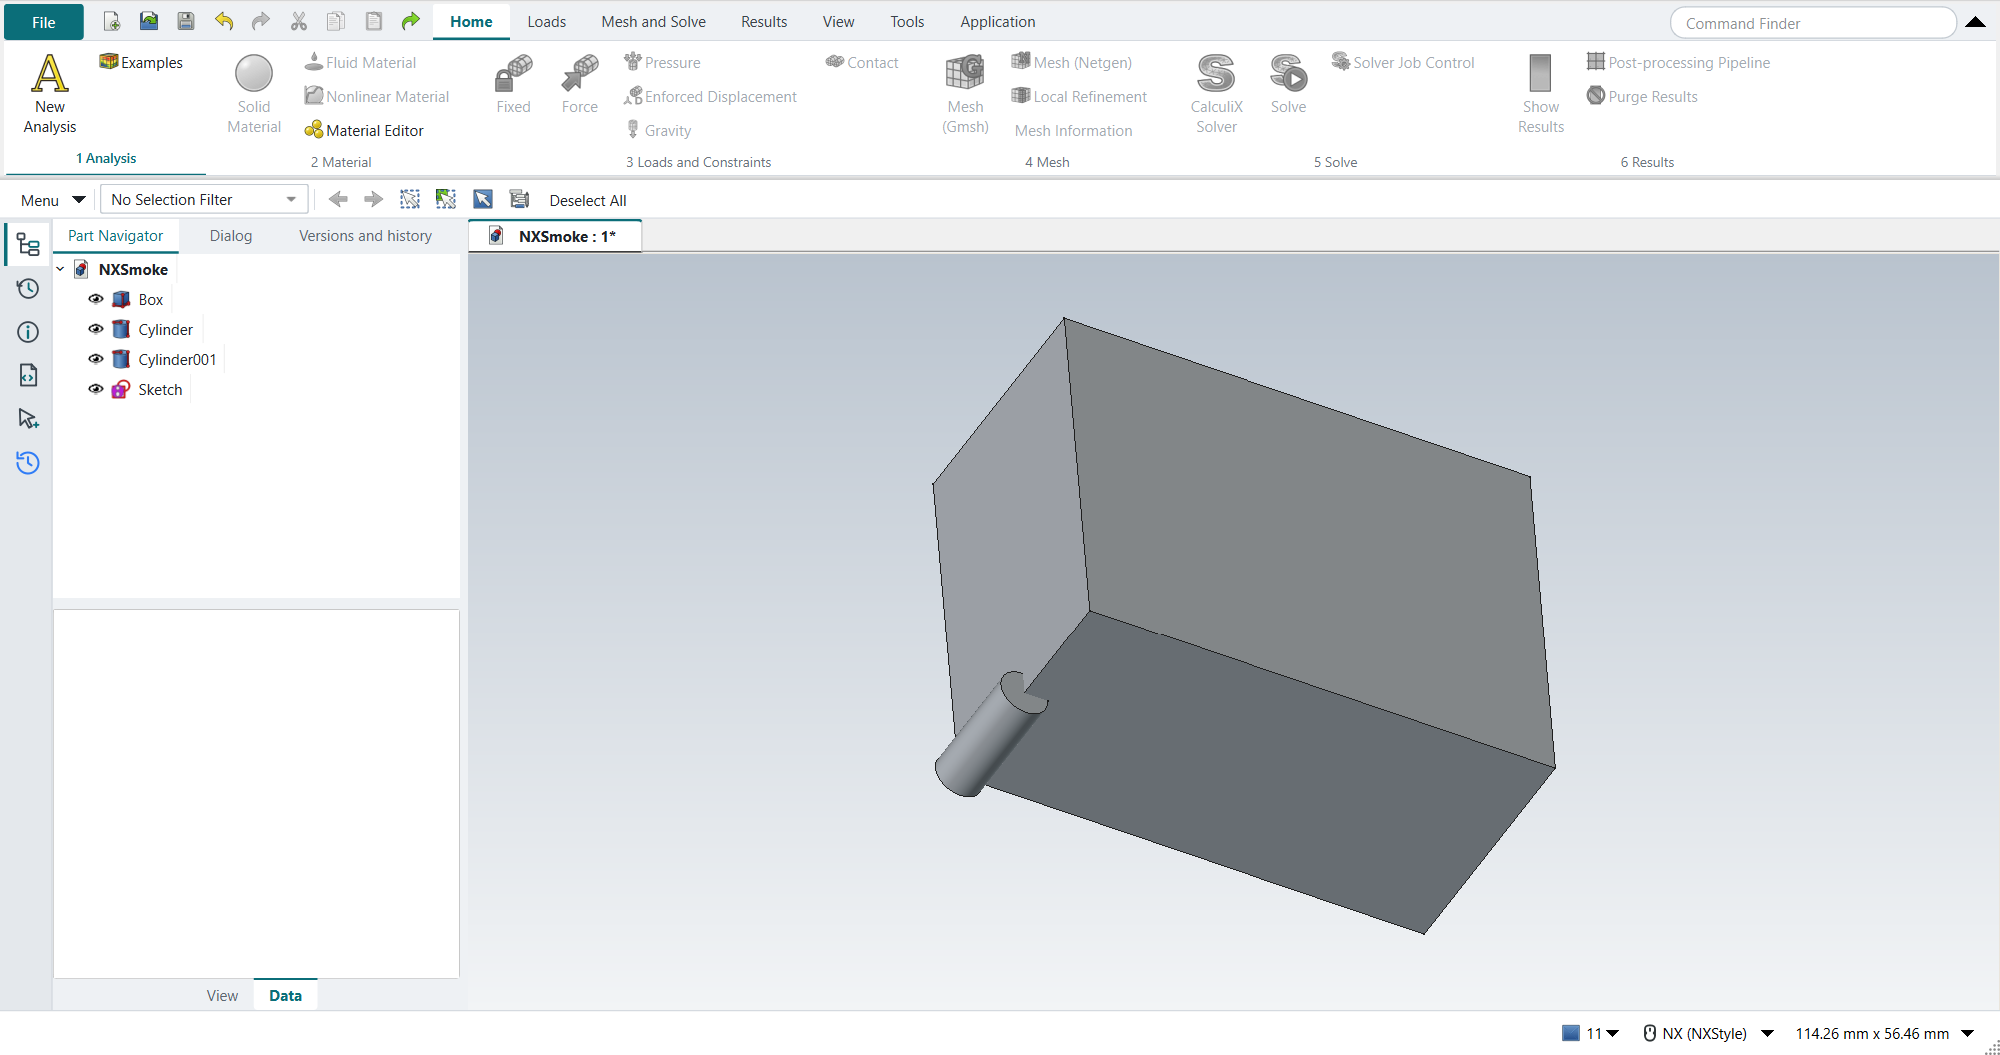Open the history clock sidebar icon
The height and width of the screenshot is (1055, 2000).
pos(28,289)
